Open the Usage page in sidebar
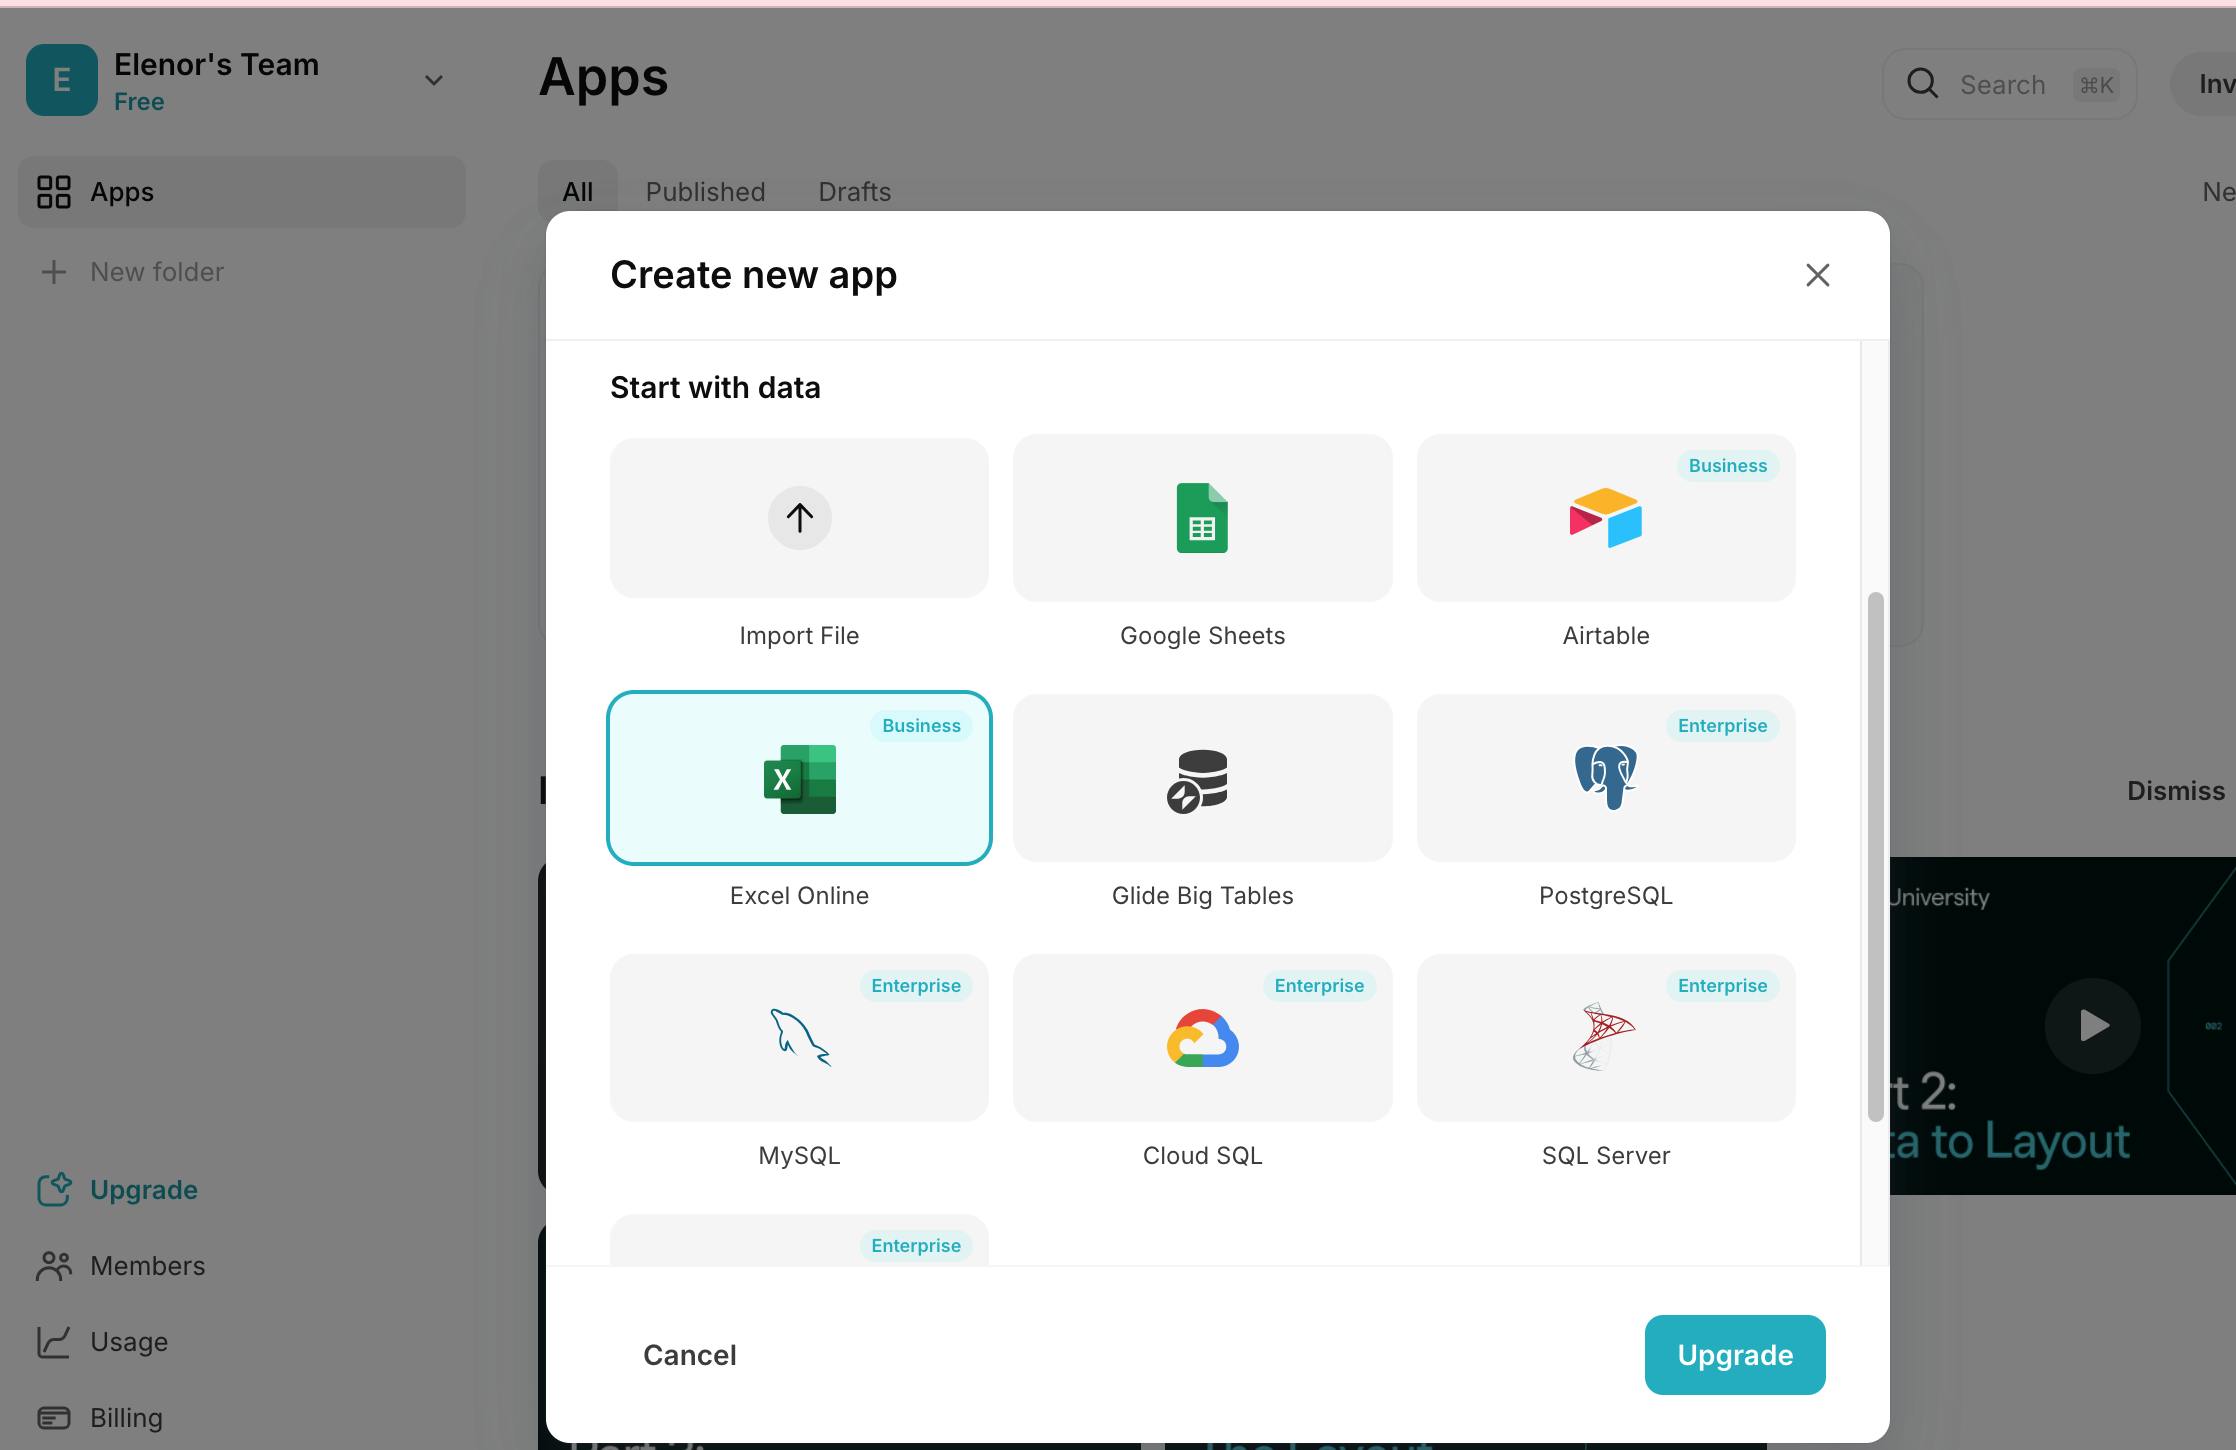Screen dimensions: 2236x1450 coord(129,1342)
